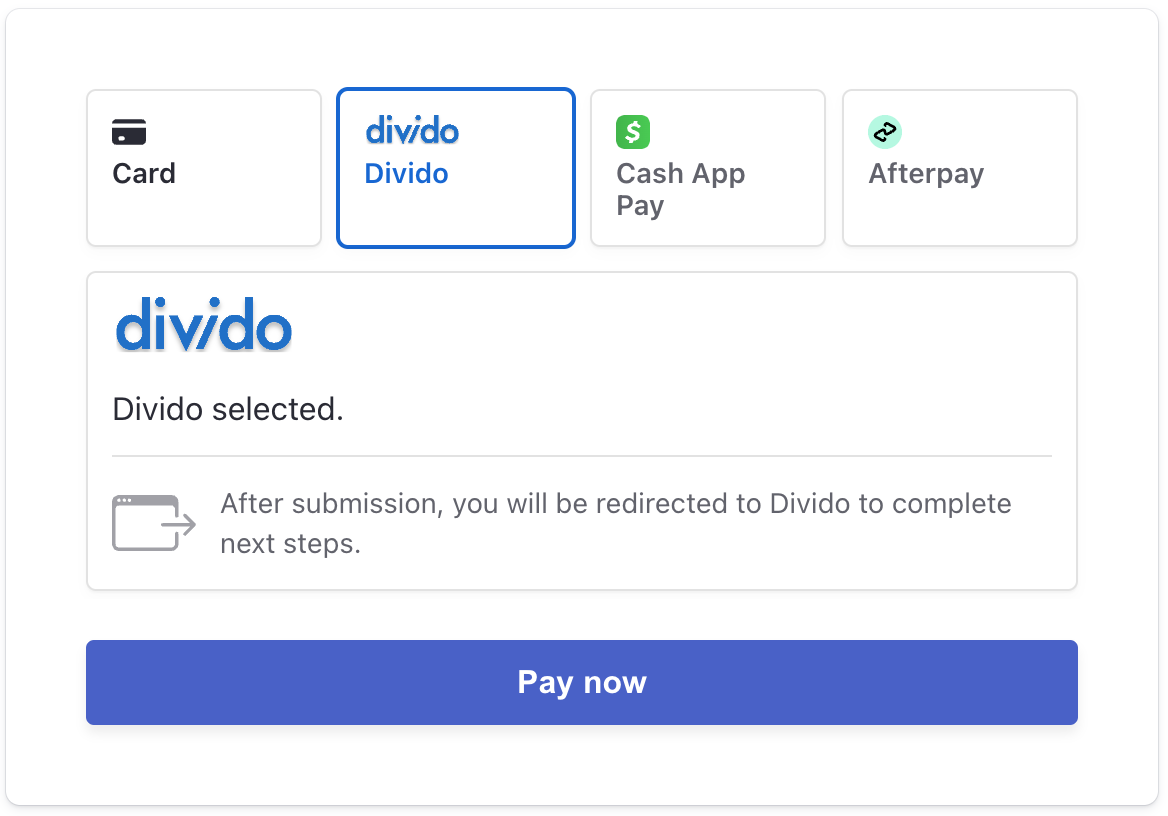Click the Divido selected confirmation text
The height and width of the screenshot is (816, 1168).
click(x=228, y=408)
